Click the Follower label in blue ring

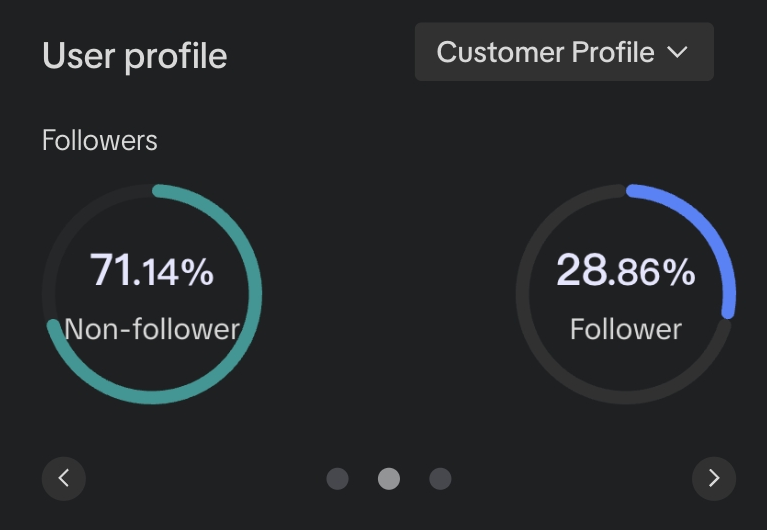click(x=626, y=329)
